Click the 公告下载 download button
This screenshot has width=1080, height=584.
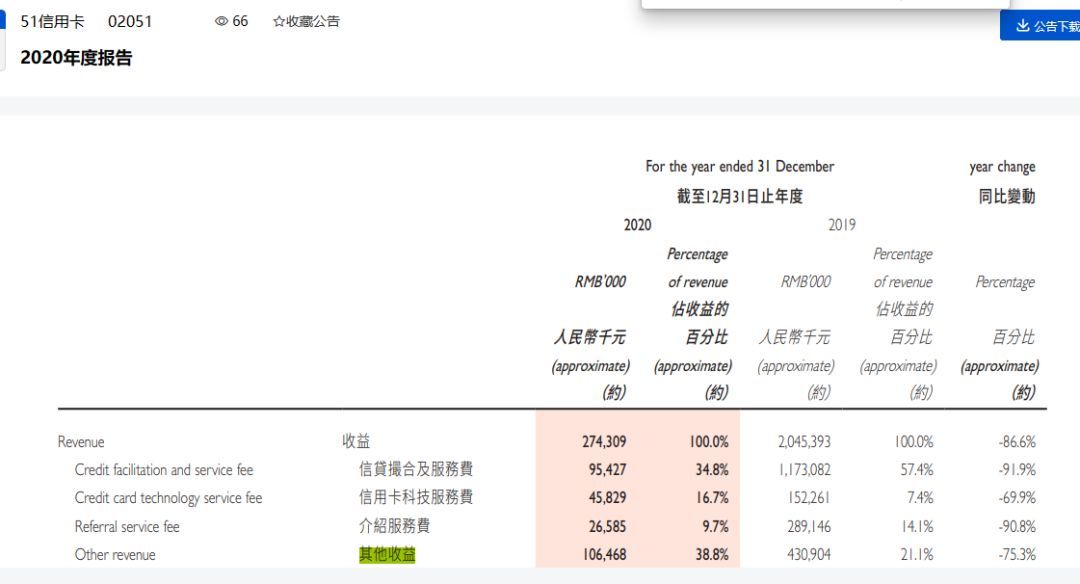[1042, 26]
